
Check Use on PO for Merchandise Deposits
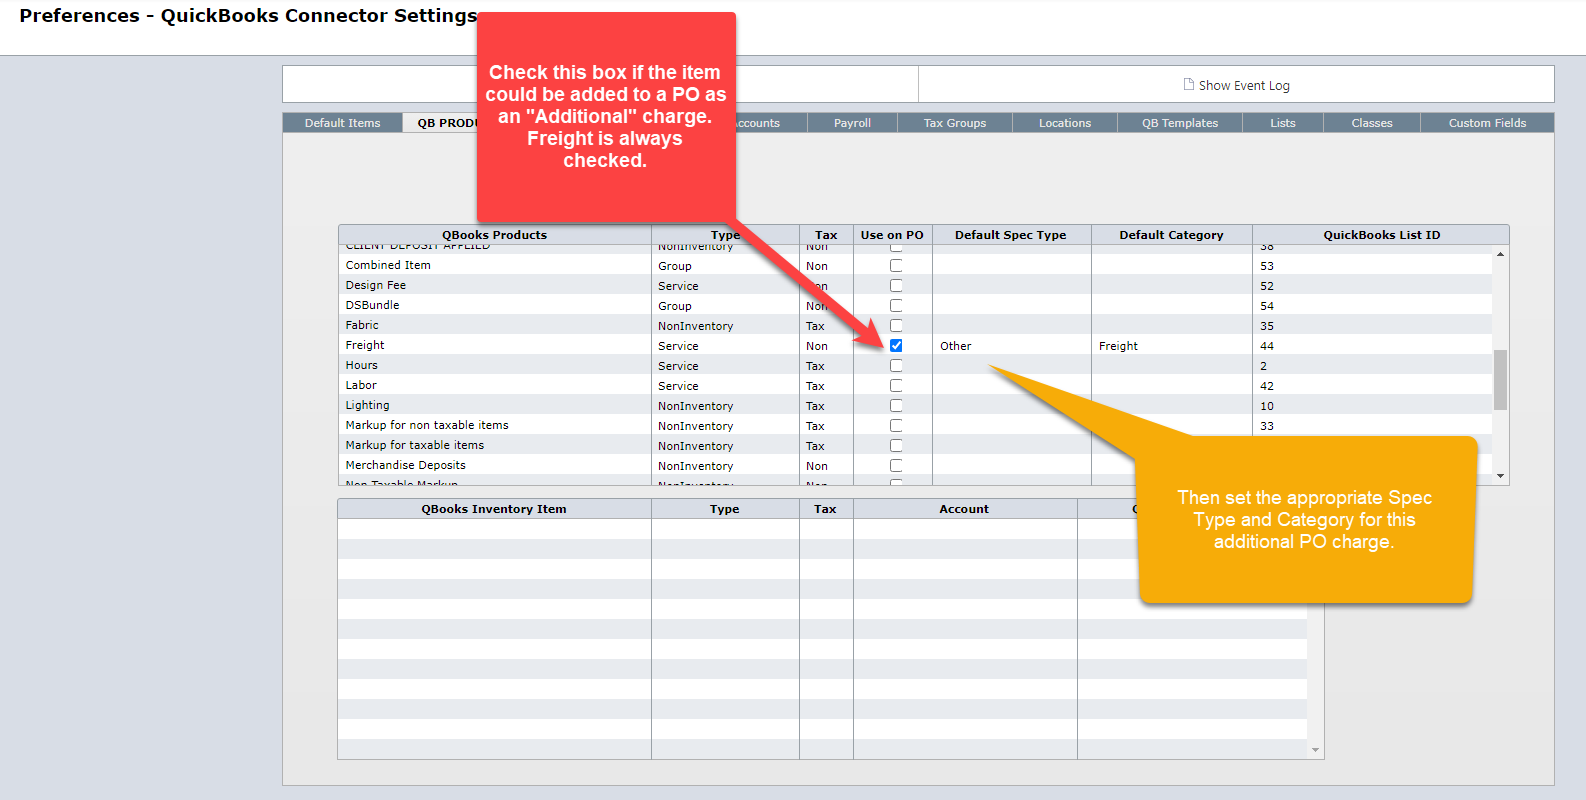[x=896, y=465]
